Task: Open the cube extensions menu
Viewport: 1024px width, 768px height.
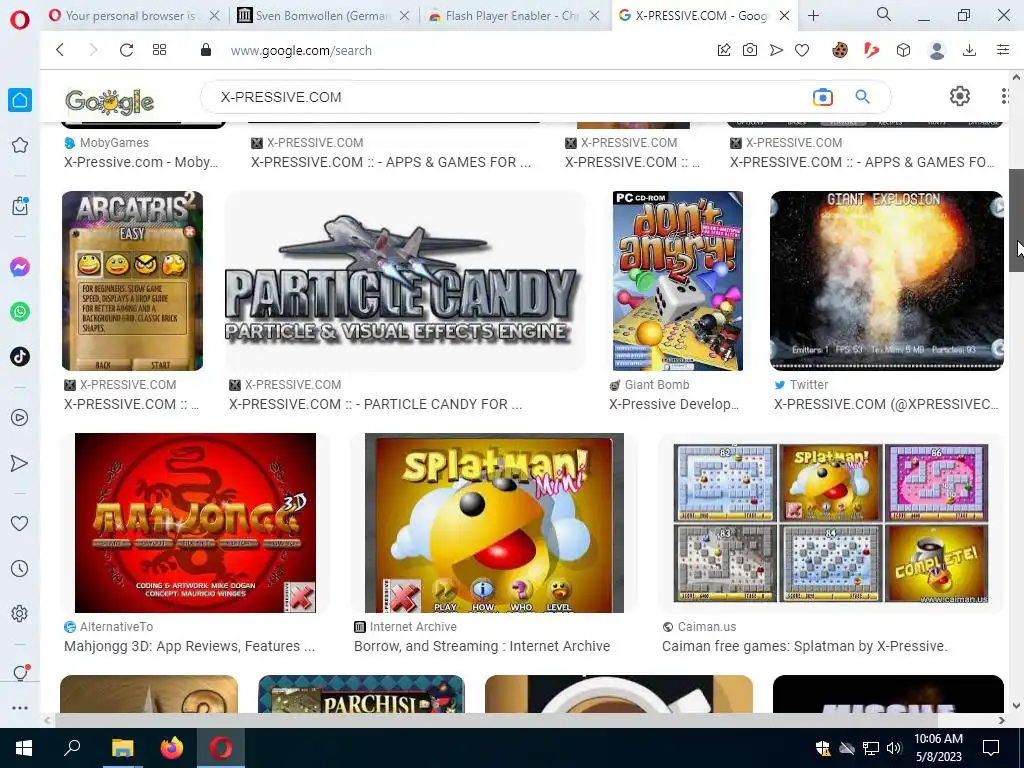Action: tap(903, 50)
